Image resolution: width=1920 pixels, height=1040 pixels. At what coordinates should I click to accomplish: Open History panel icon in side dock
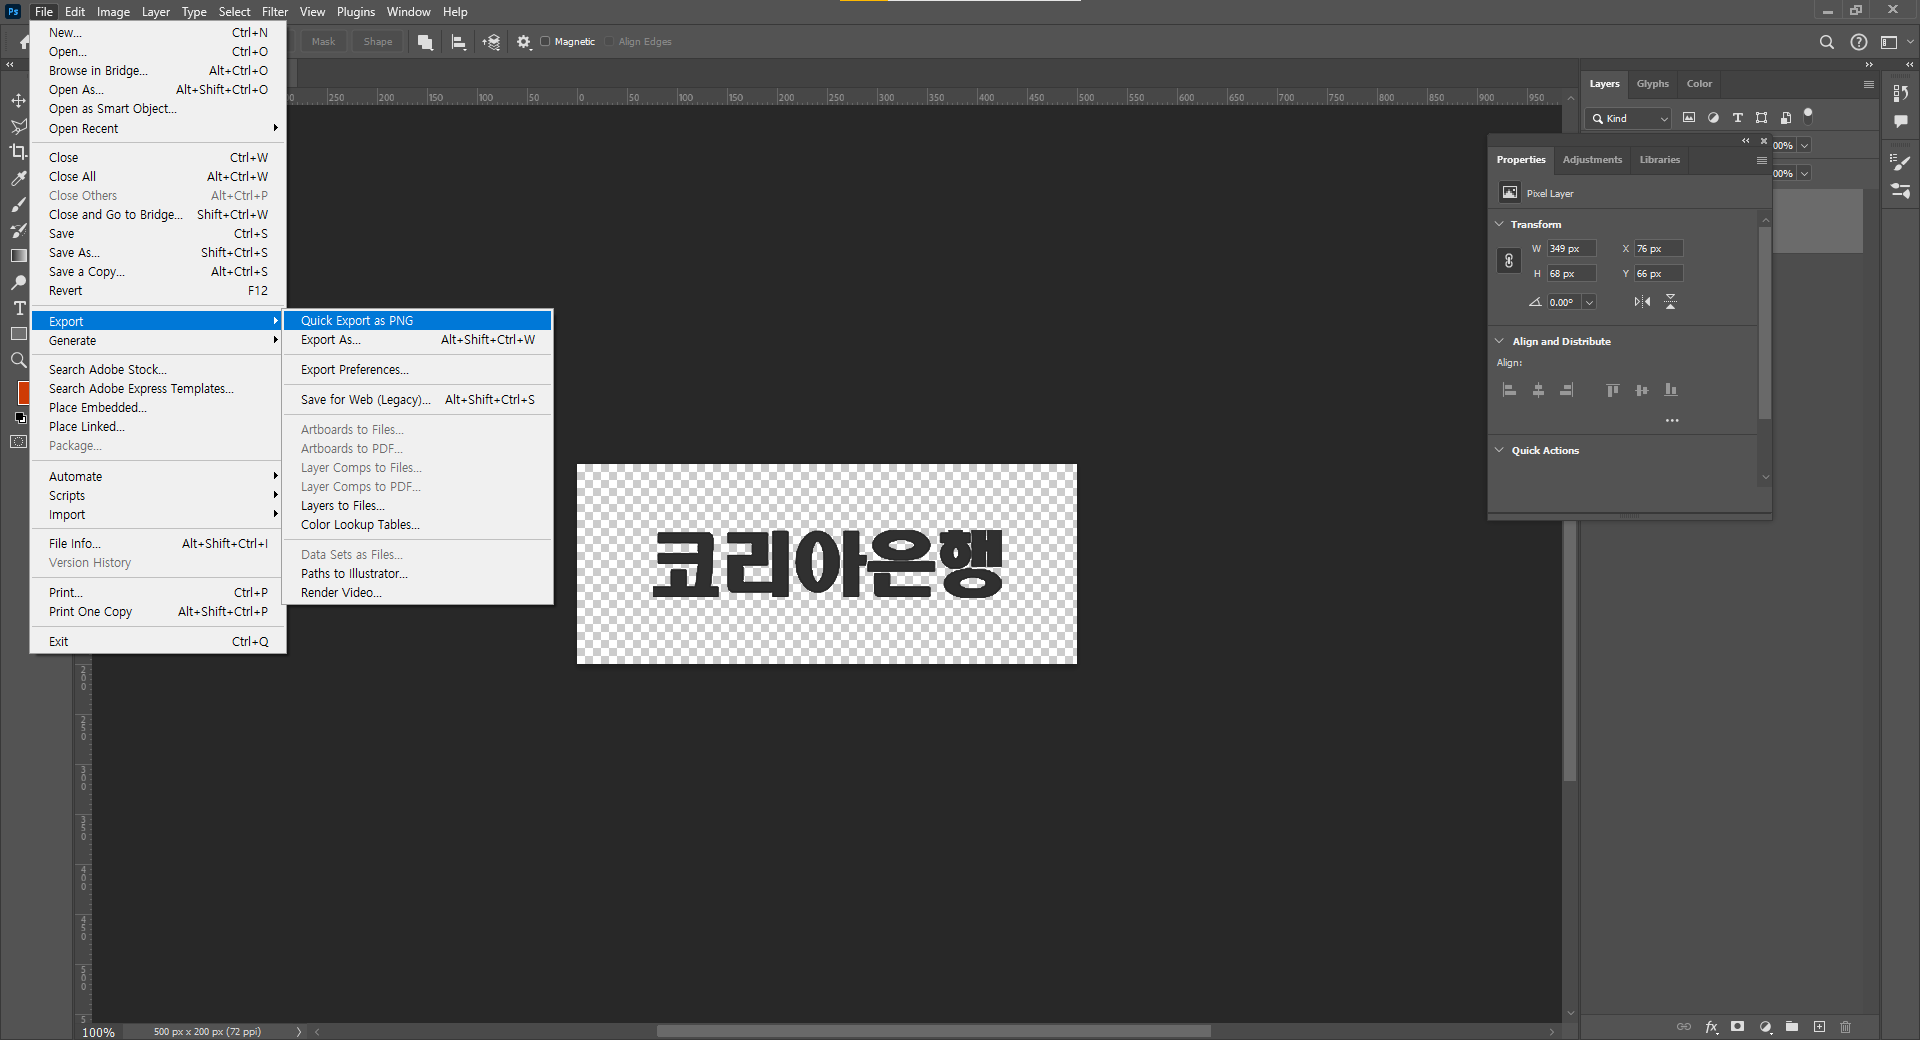point(1900,92)
